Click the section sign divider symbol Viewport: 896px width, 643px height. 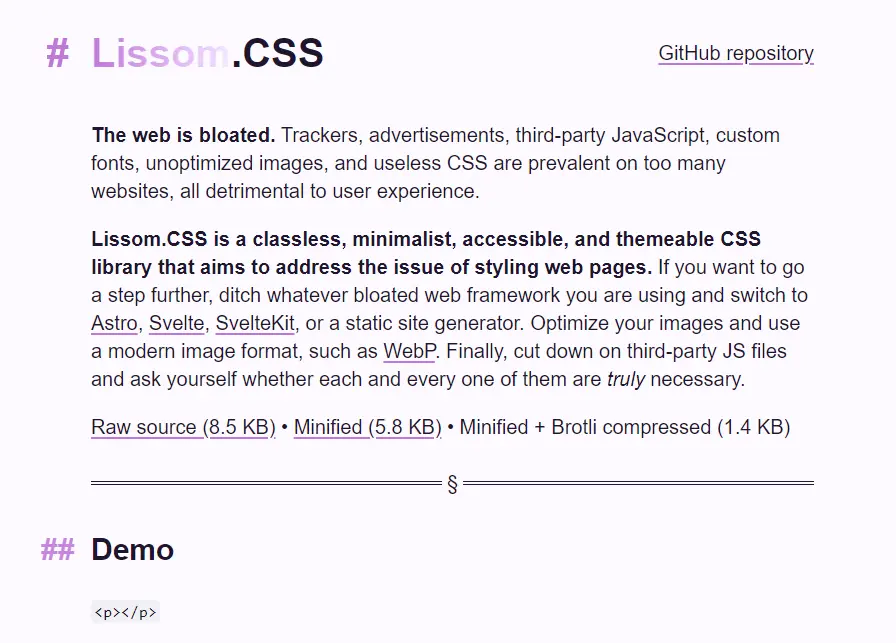point(453,484)
